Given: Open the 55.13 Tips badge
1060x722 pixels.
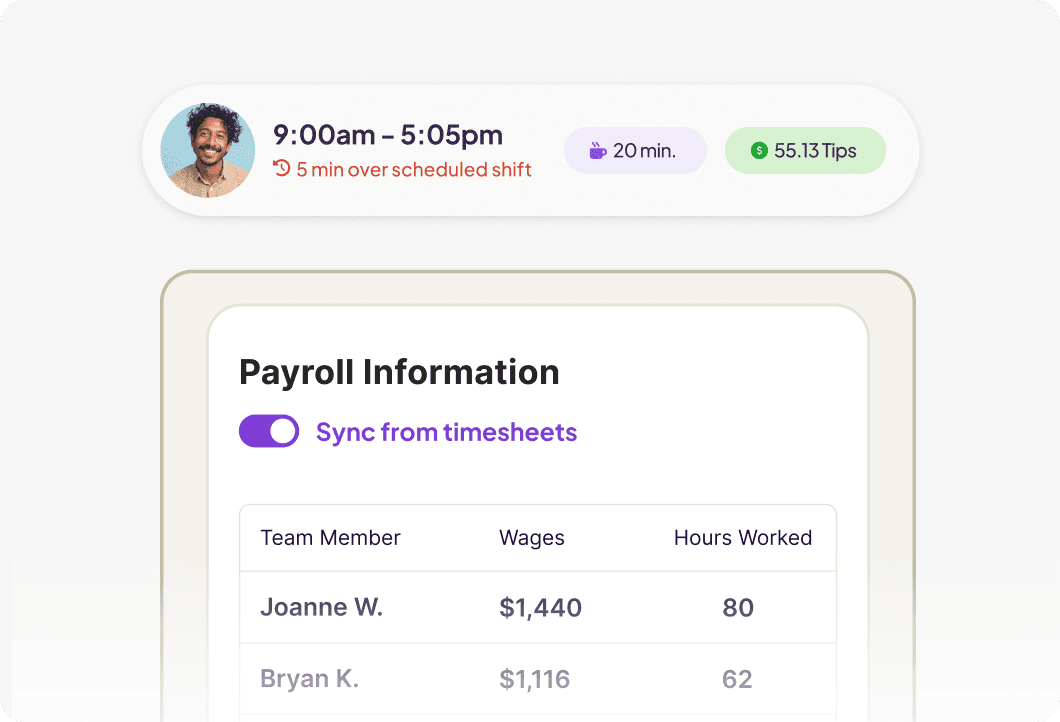Looking at the screenshot, I should (x=805, y=150).
